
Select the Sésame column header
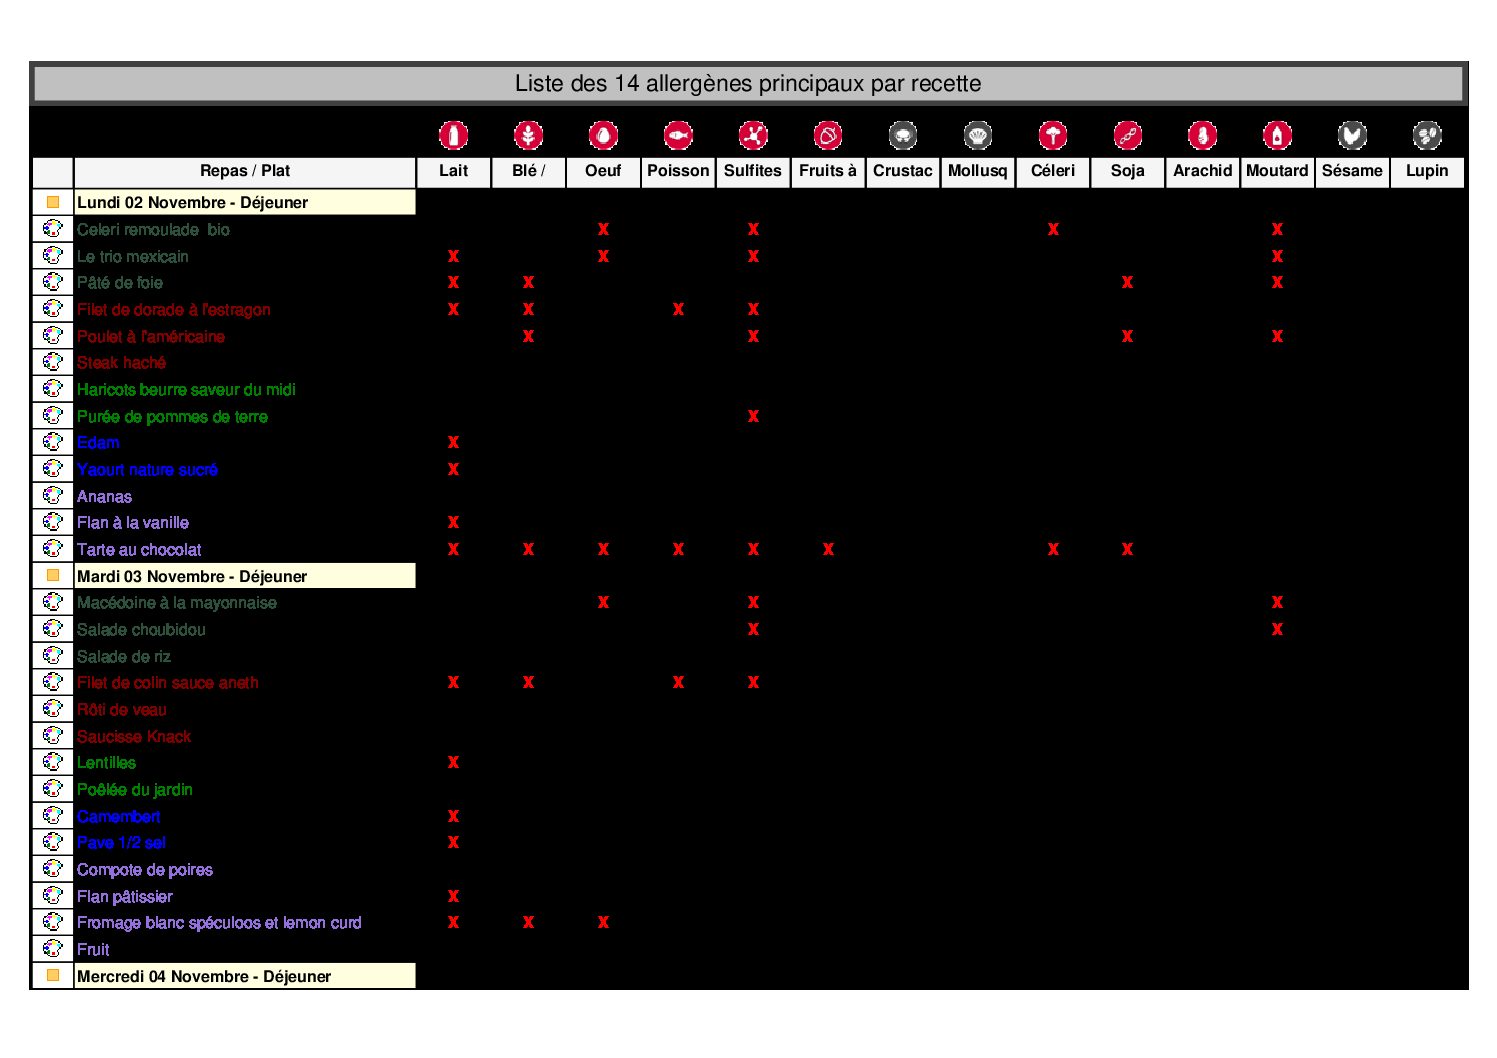coord(1352,171)
